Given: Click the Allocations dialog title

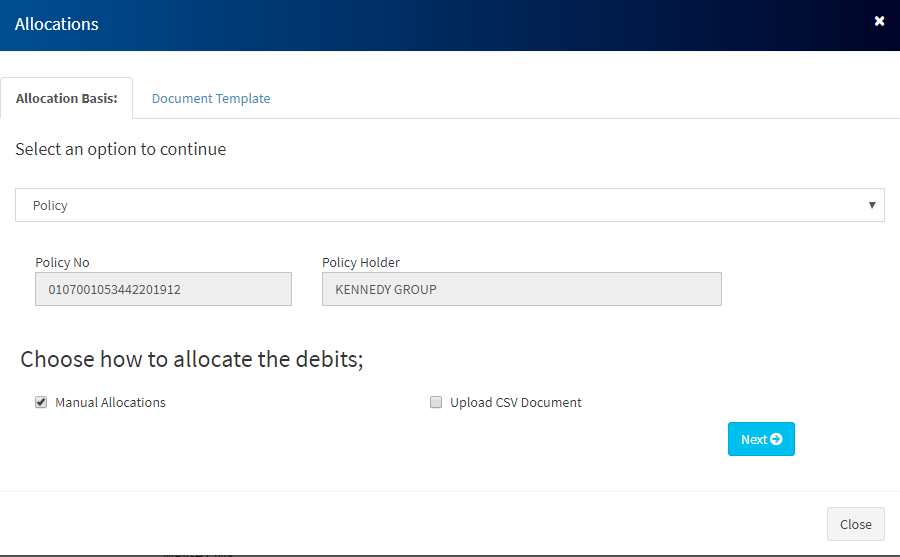Looking at the screenshot, I should click(x=57, y=24).
